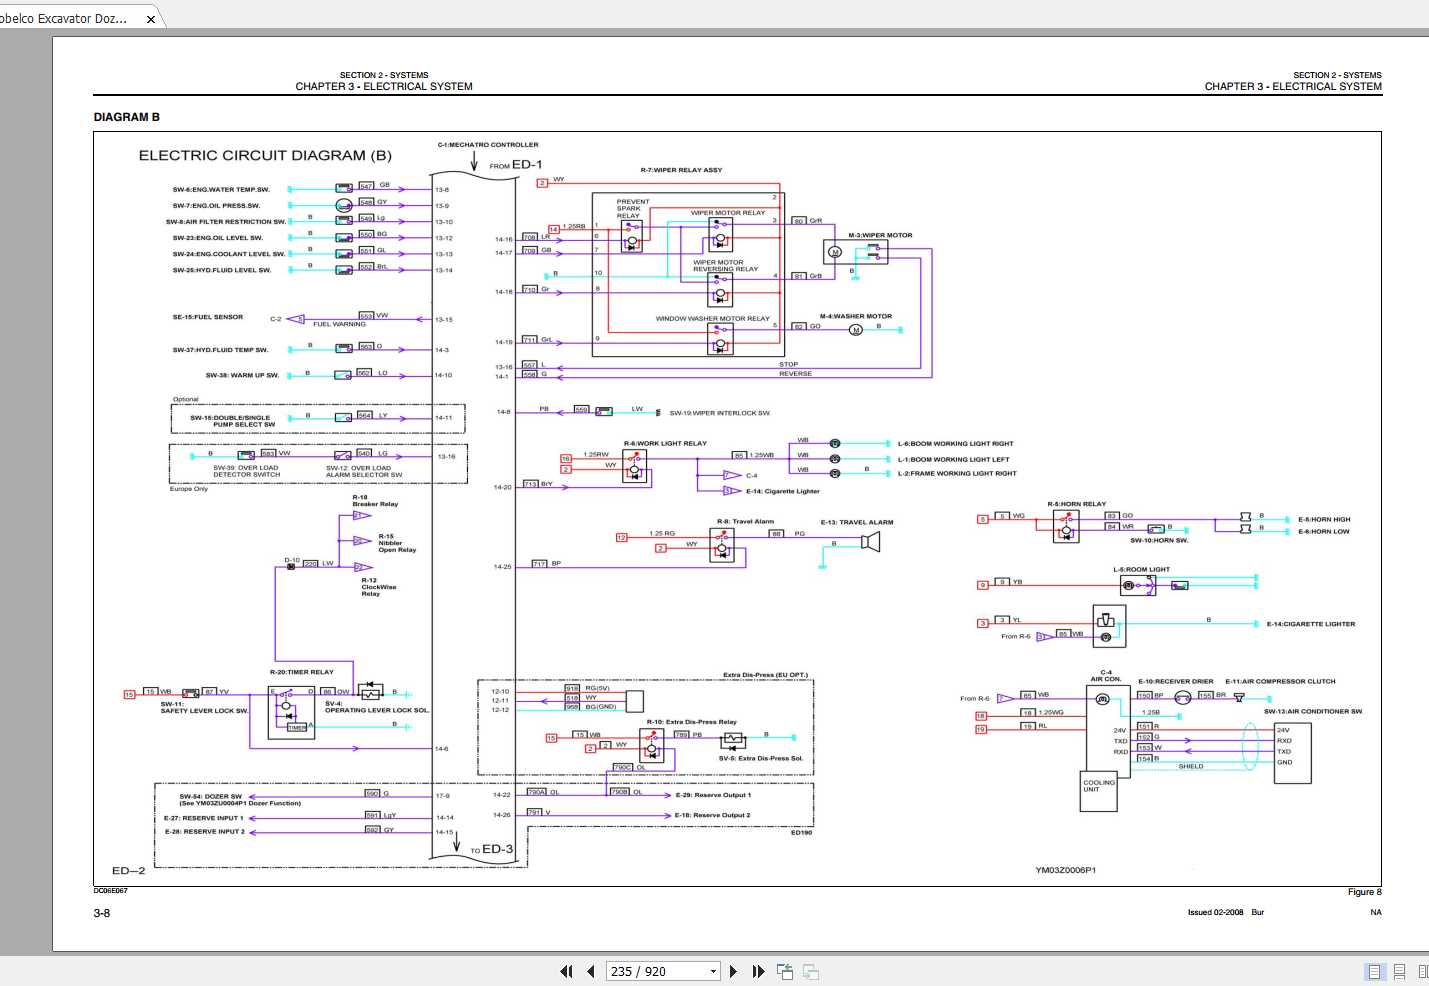Screen dimensions: 1429x986
Task: Click the E-10:RECEIVER DRIER label
Action: point(1176,681)
